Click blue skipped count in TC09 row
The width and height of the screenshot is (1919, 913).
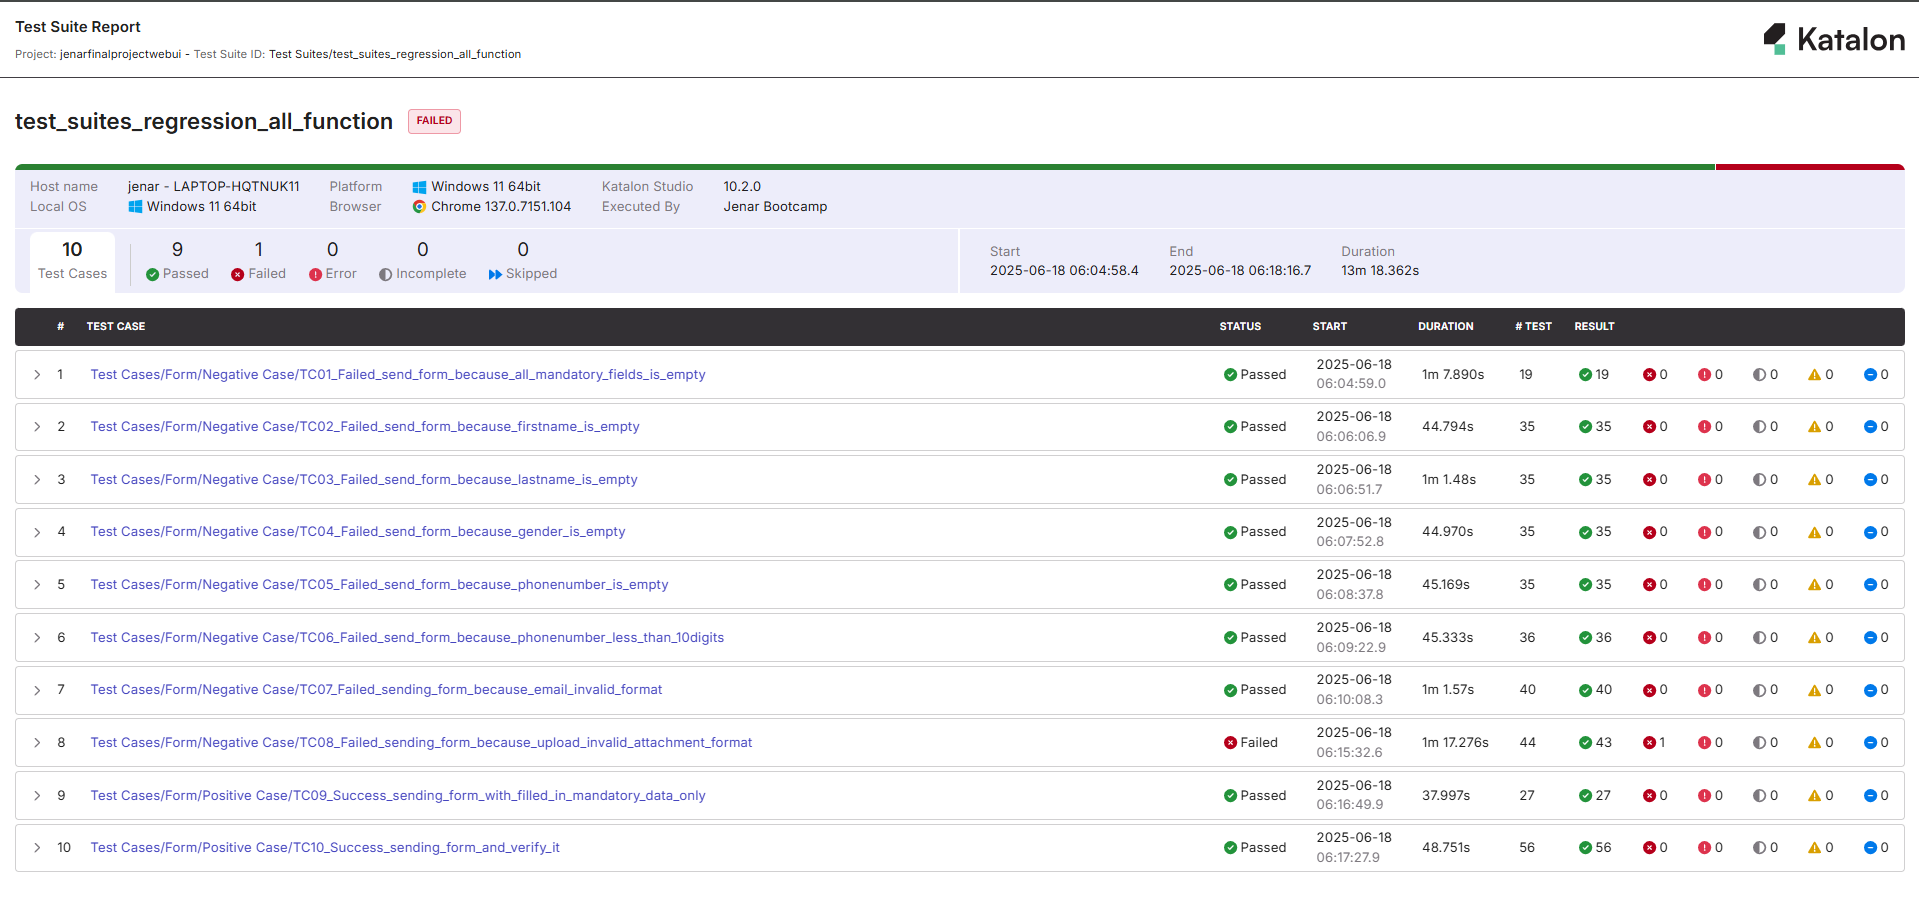click(x=1876, y=796)
